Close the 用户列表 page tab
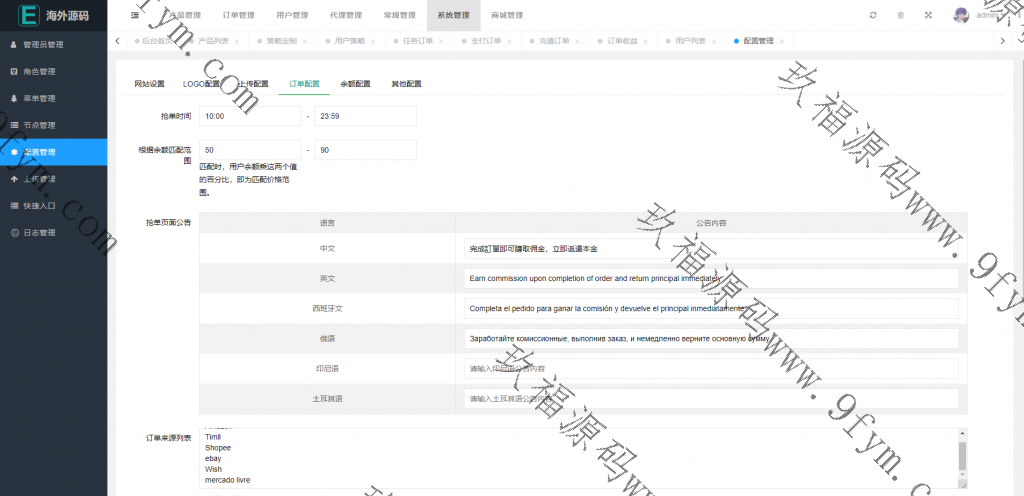The width and height of the screenshot is (1024, 496). (713, 41)
